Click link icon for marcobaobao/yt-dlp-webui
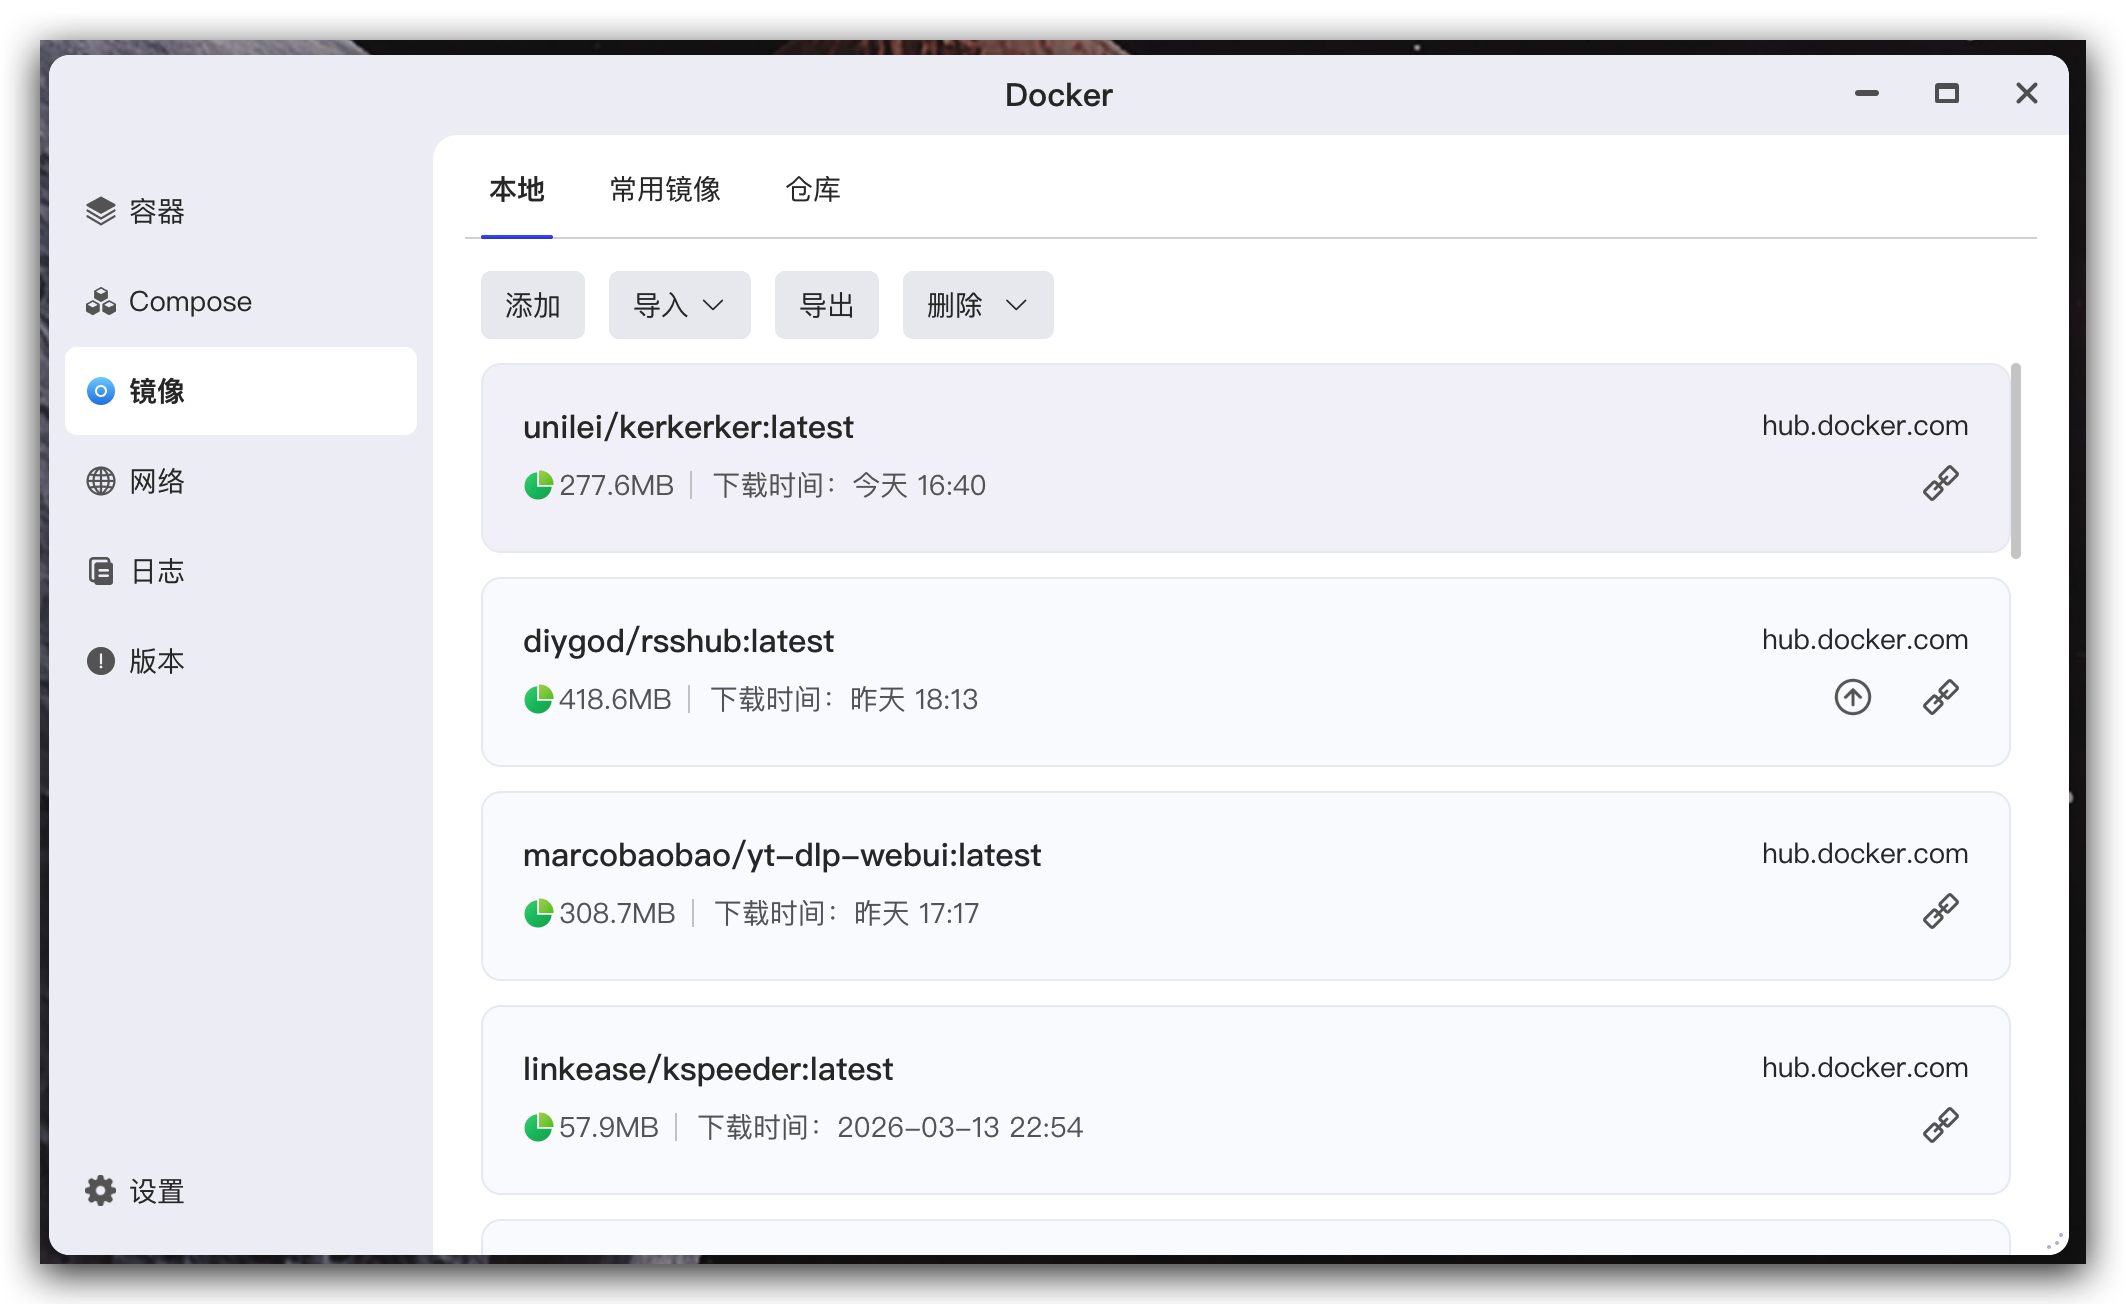The width and height of the screenshot is (2126, 1304). (x=1940, y=912)
